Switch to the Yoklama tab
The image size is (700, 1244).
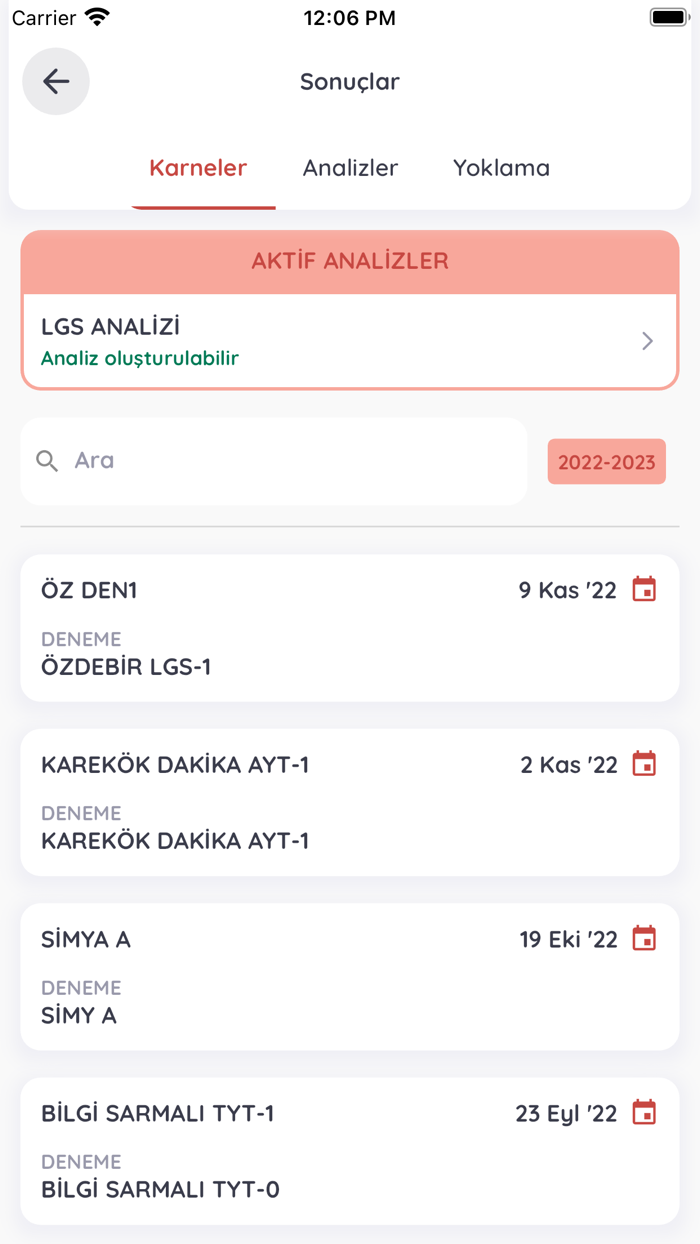click(501, 168)
